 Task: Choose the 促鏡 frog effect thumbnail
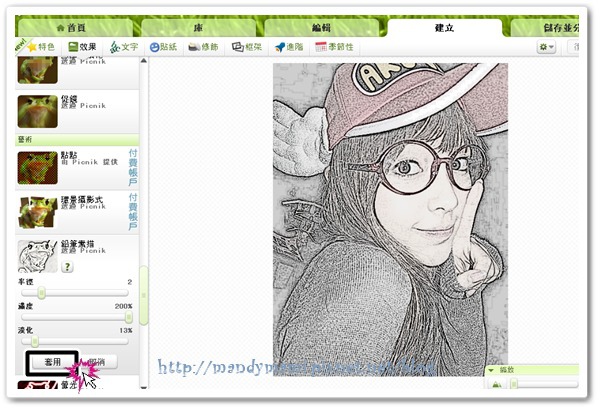click(38, 111)
